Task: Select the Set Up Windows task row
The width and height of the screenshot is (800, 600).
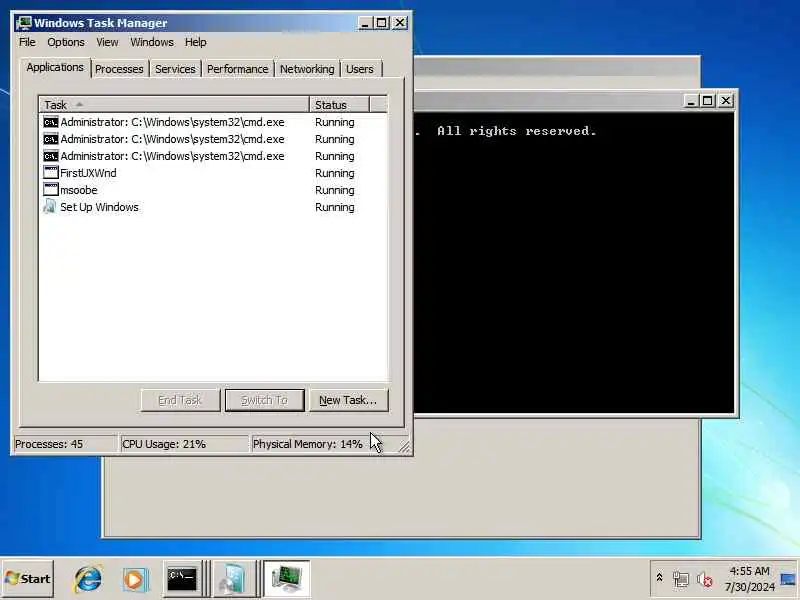Action: (x=213, y=207)
